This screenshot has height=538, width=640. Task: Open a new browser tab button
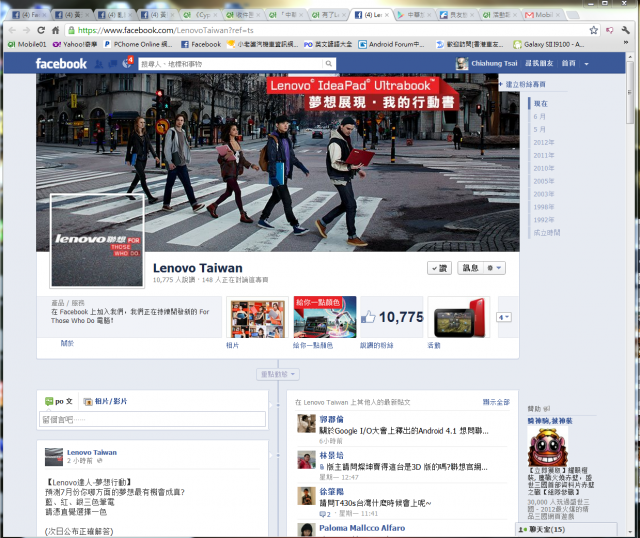click(x=573, y=15)
